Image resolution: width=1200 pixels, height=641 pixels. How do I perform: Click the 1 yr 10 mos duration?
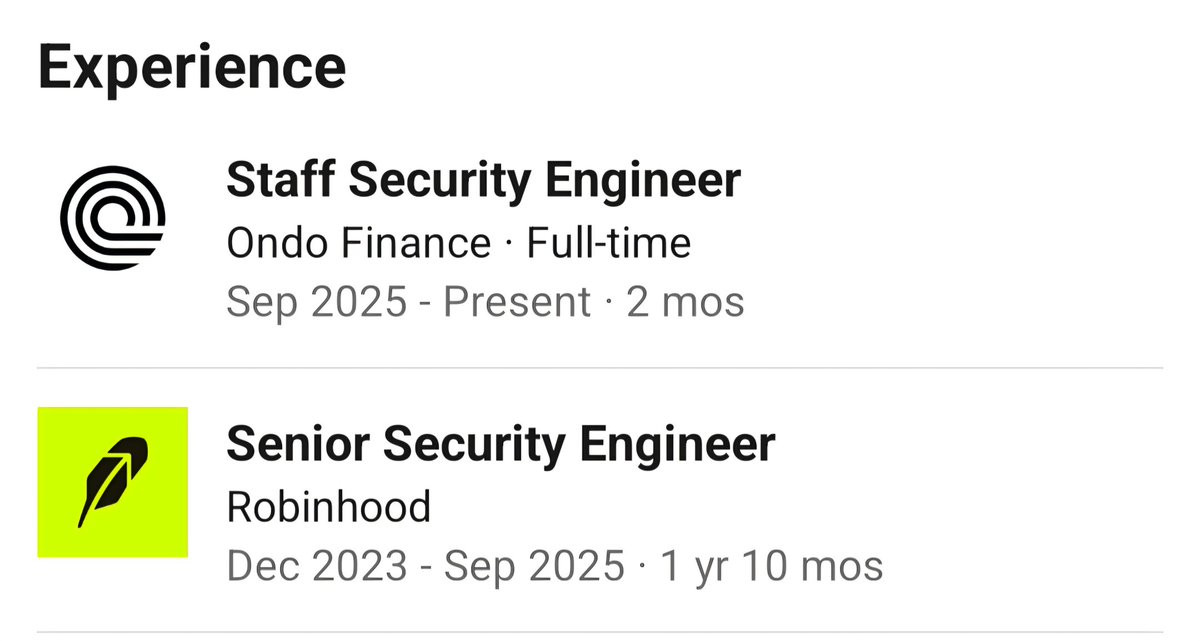click(x=772, y=567)
